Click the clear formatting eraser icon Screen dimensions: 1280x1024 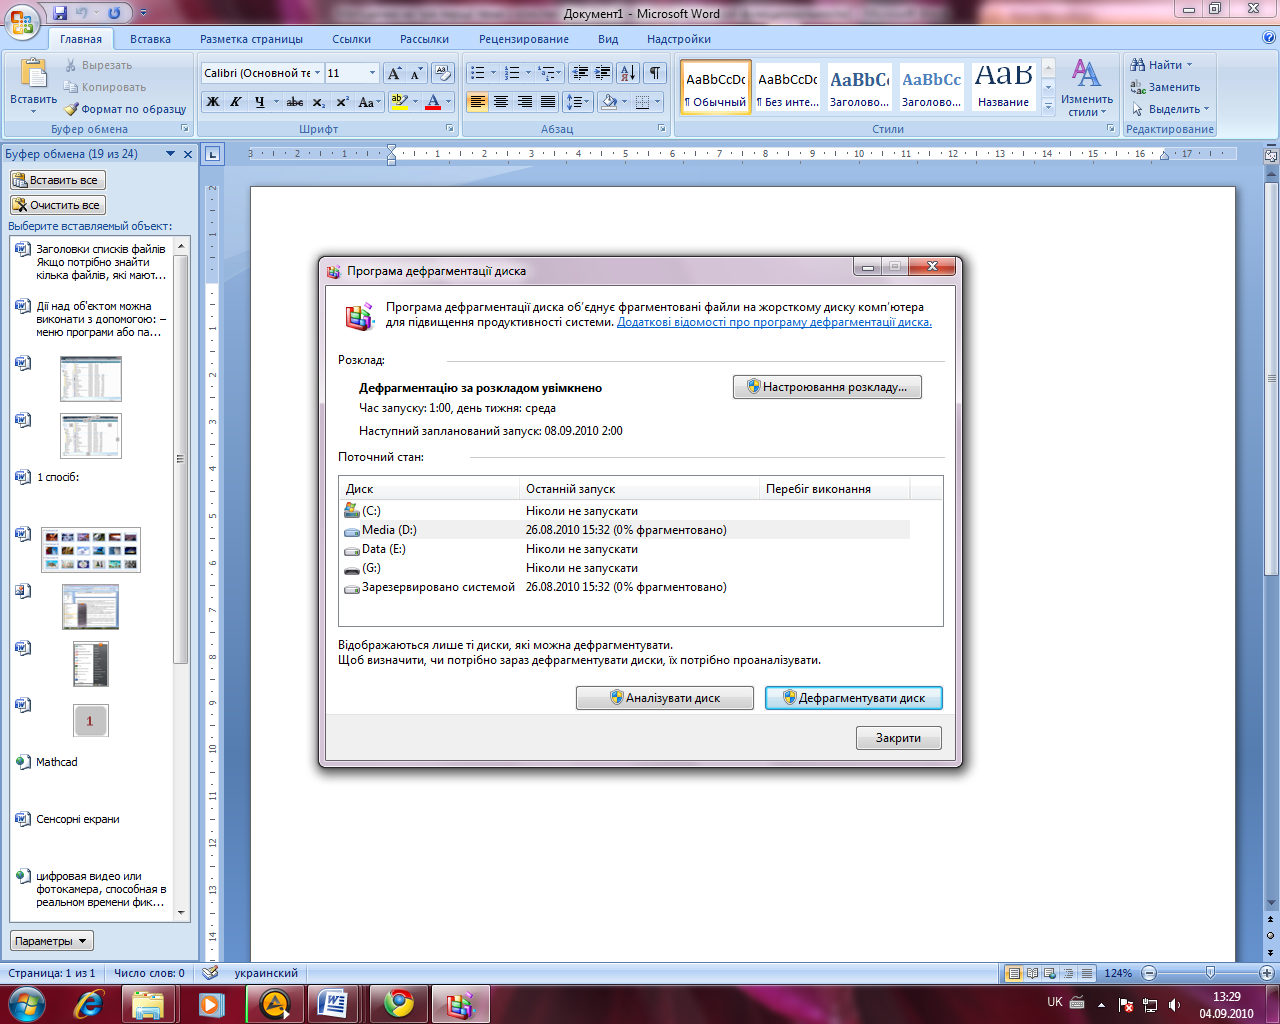point(444,73)
